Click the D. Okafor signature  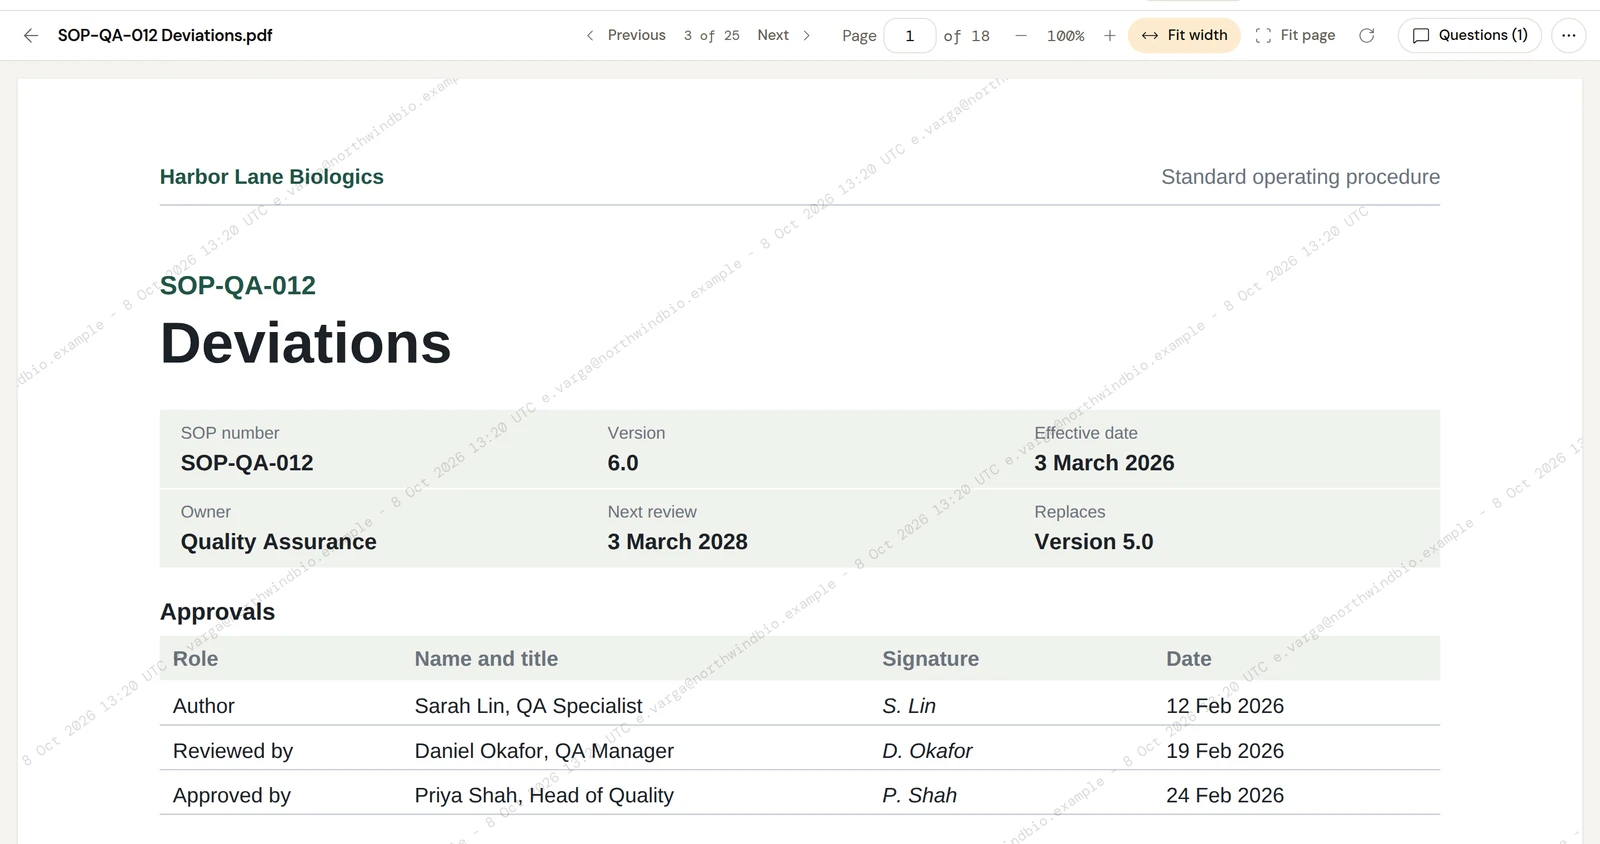coord(927,751)
